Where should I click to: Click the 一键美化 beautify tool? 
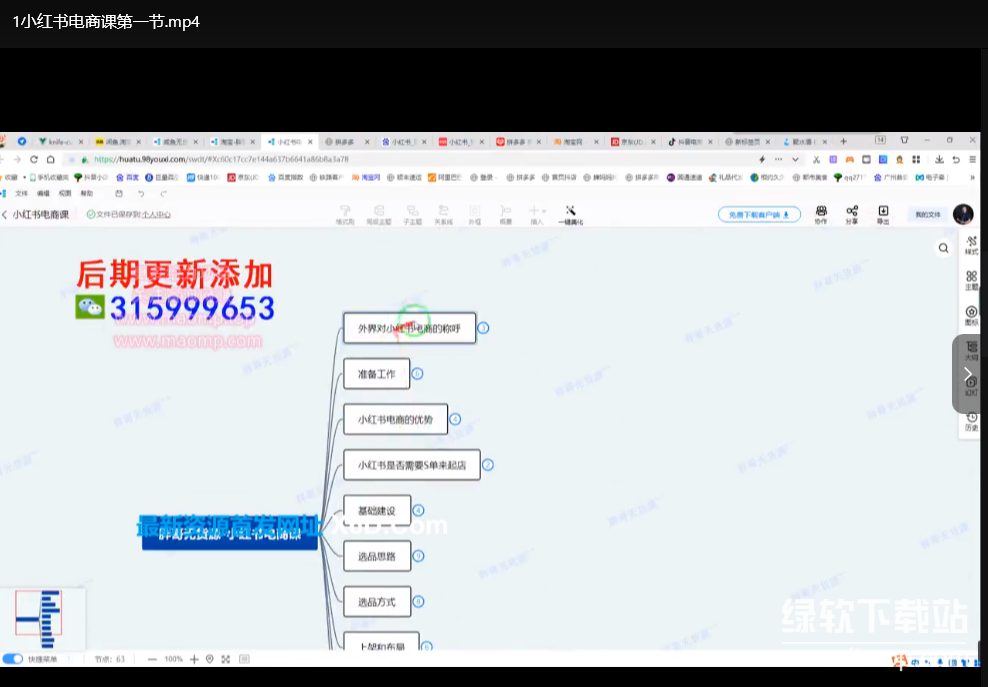point(570,214)
